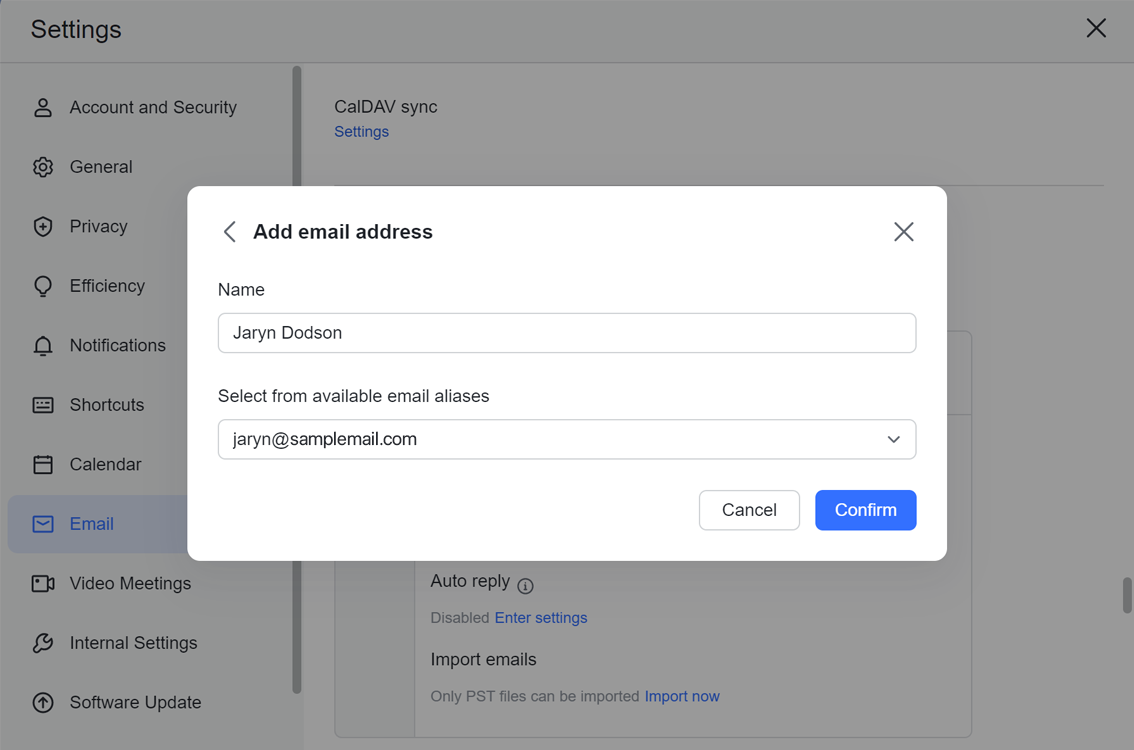Click the back arrow in Add email address dialog

[230, 232]
